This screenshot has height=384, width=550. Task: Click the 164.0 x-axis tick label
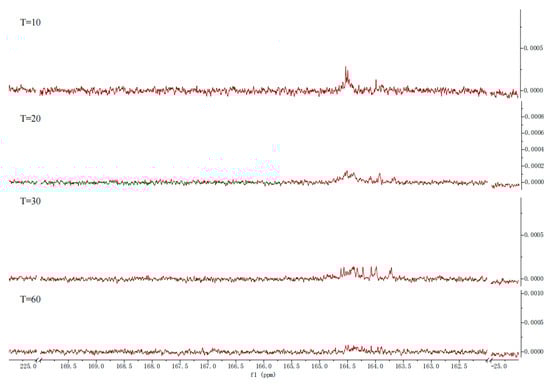pyautogui.click(x=375, y=366)
